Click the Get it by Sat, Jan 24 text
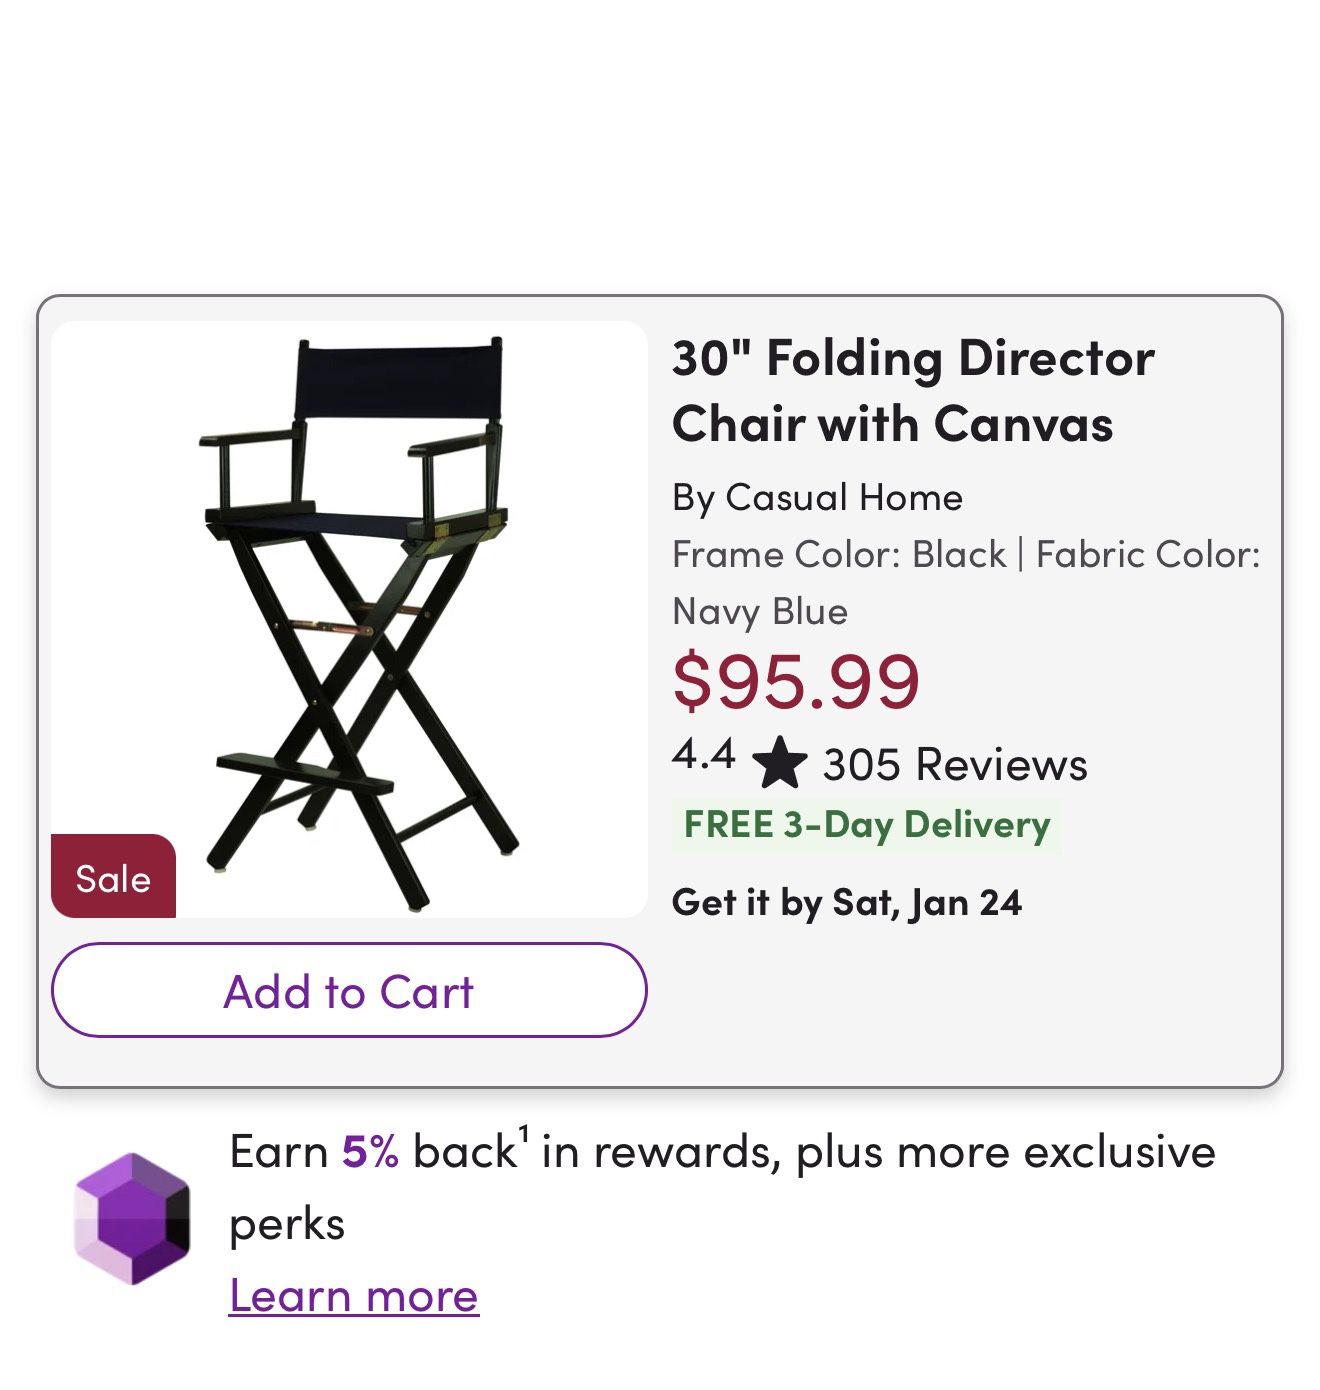This screenshot has width=1320, height=1390. 846,902
